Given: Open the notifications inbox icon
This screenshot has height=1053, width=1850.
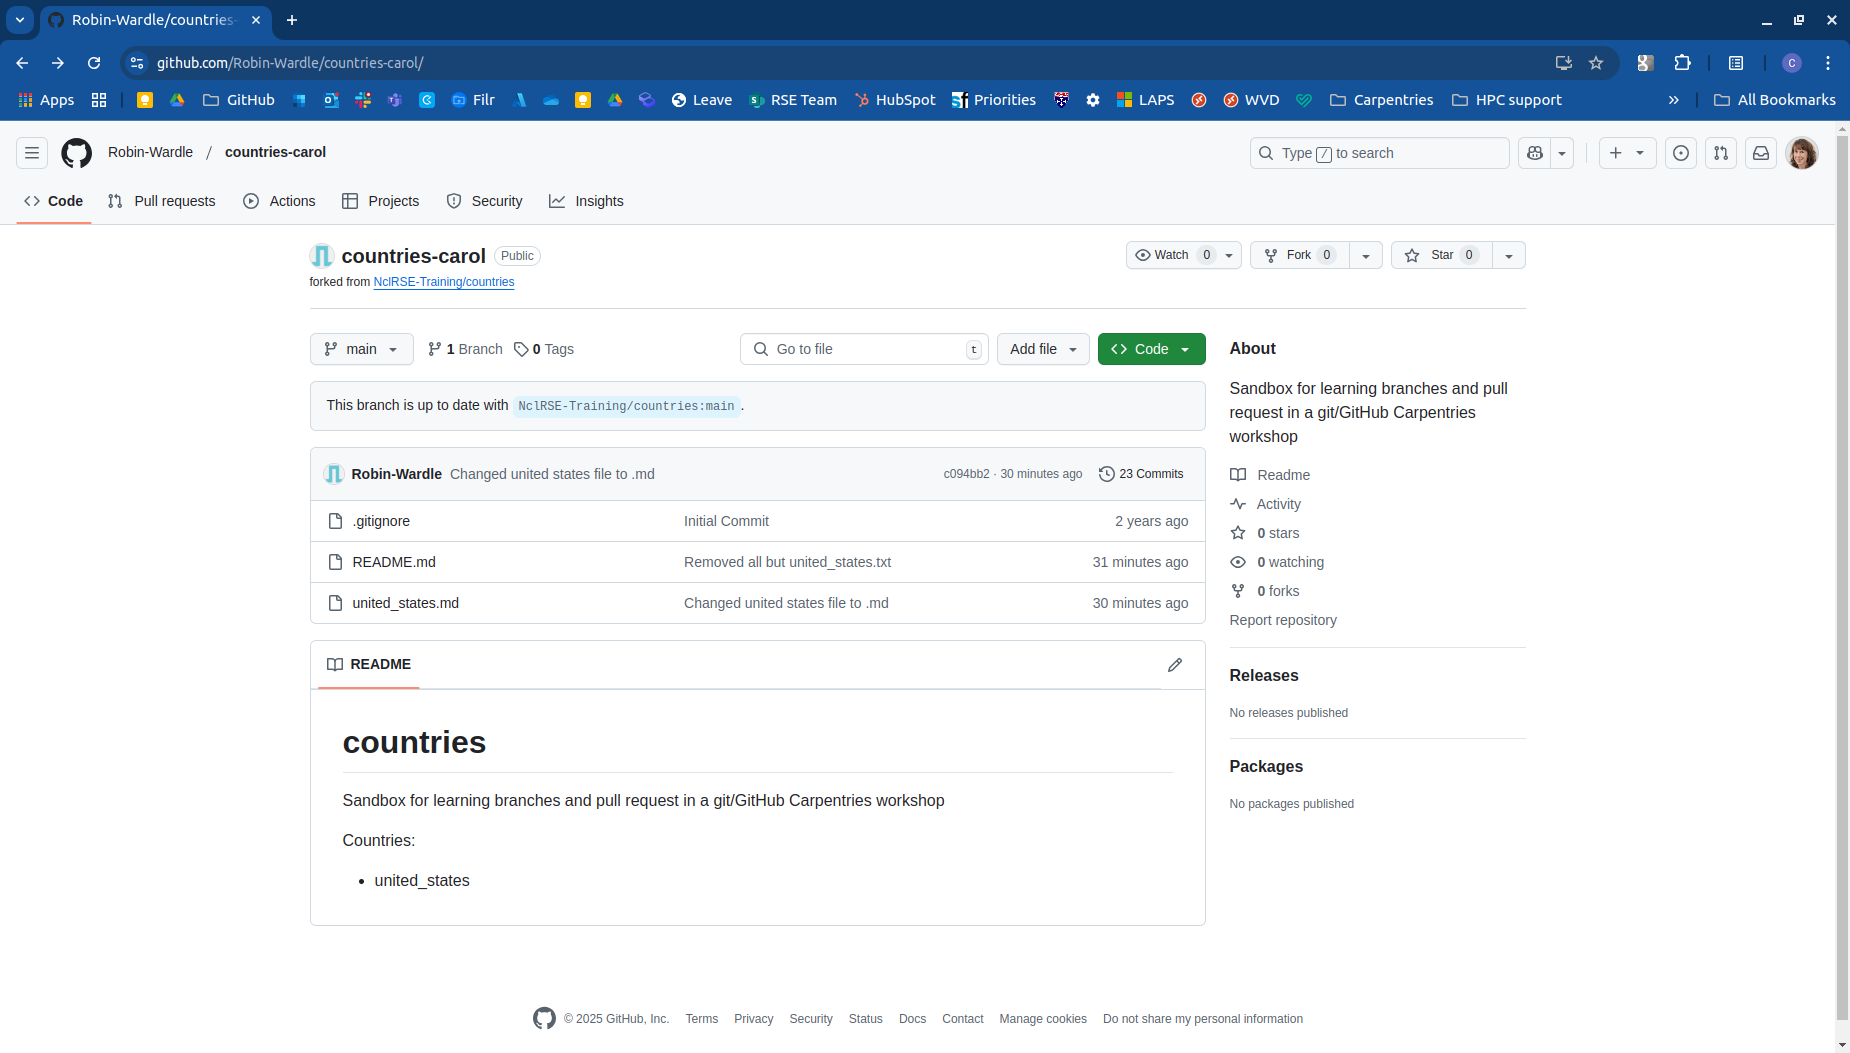Looking at the screenshot, I should 1762,153.
